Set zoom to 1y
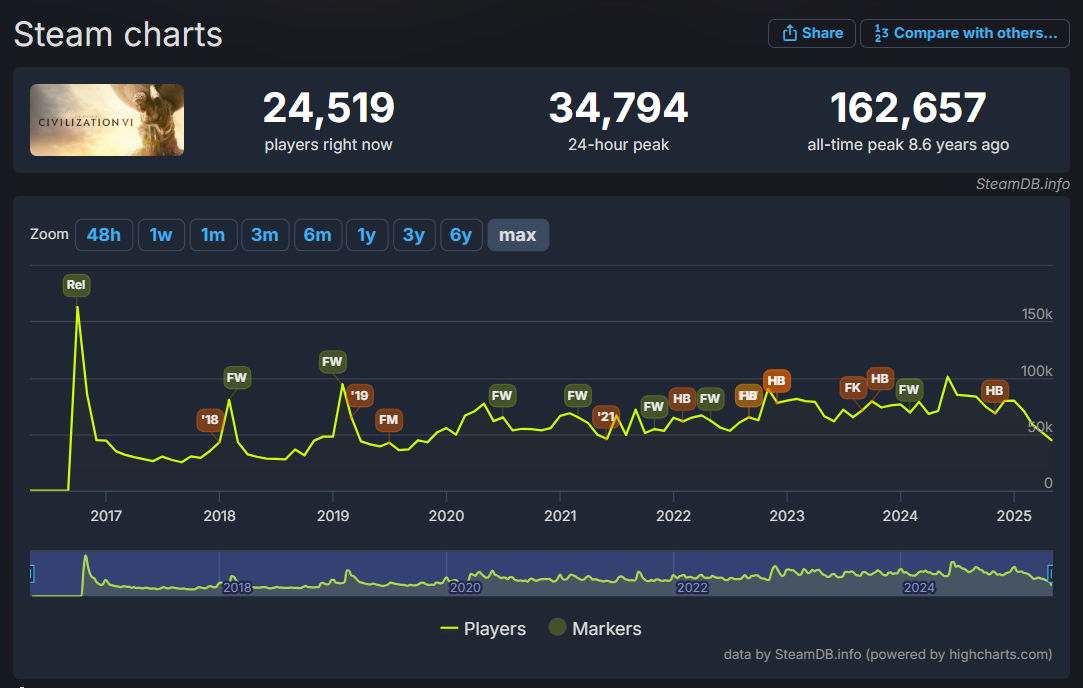Viewport: 1083px width, 688px height. click(x=367, y=235)
